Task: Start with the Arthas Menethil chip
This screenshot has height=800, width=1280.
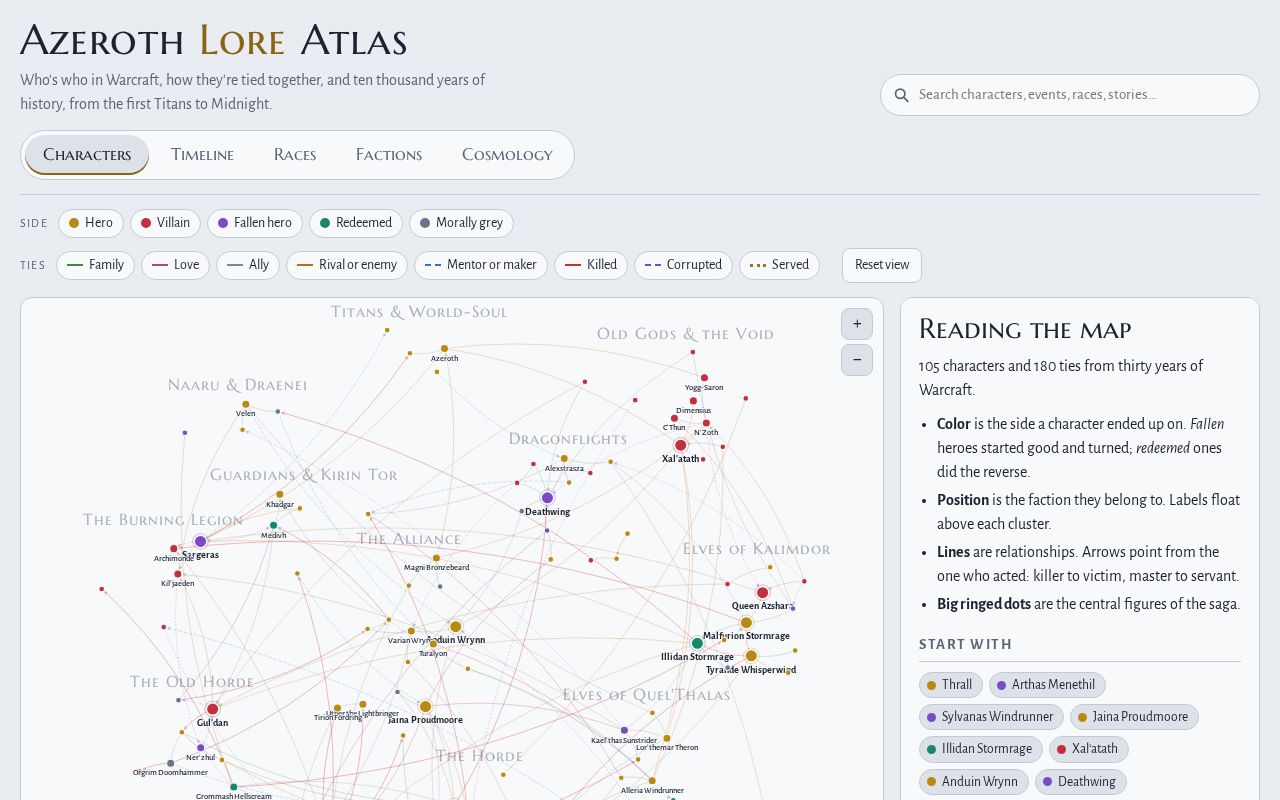Action: [x=1047, y=685]
